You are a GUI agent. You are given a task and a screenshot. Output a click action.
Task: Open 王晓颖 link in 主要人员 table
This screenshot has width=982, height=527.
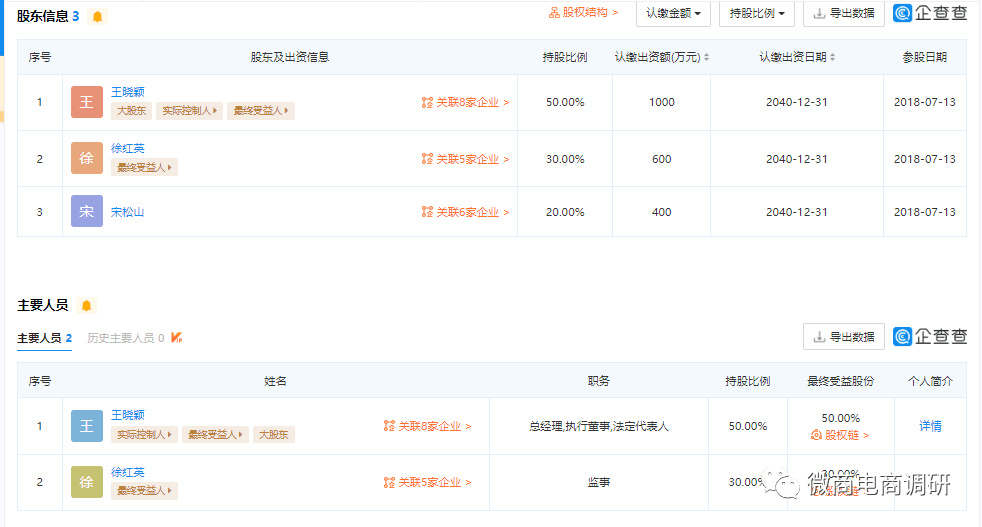[128, 415]
